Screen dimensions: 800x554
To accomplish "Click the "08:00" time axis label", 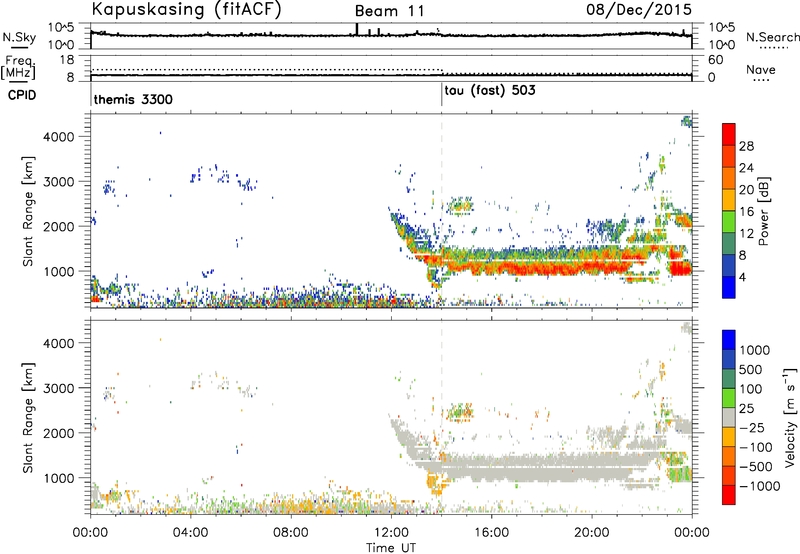I will [x=291, y=533].
